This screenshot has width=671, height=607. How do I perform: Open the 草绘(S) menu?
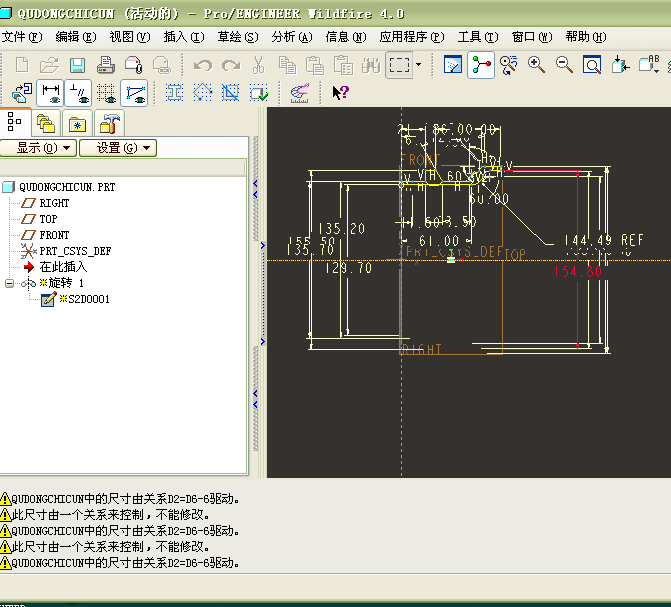point(238,37)
